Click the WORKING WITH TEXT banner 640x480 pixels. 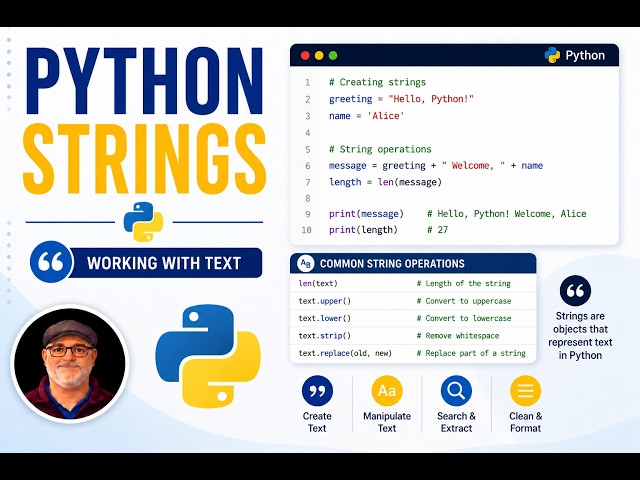(164, 263)
